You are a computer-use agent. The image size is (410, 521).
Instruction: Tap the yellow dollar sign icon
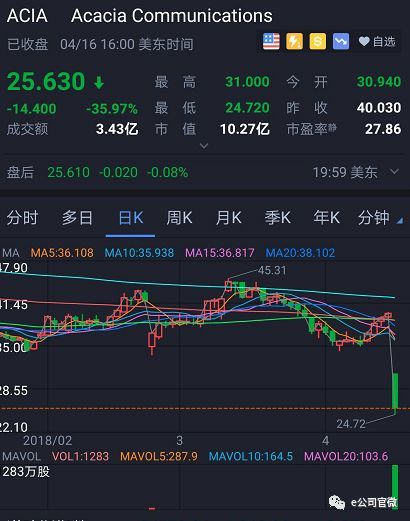317,42
